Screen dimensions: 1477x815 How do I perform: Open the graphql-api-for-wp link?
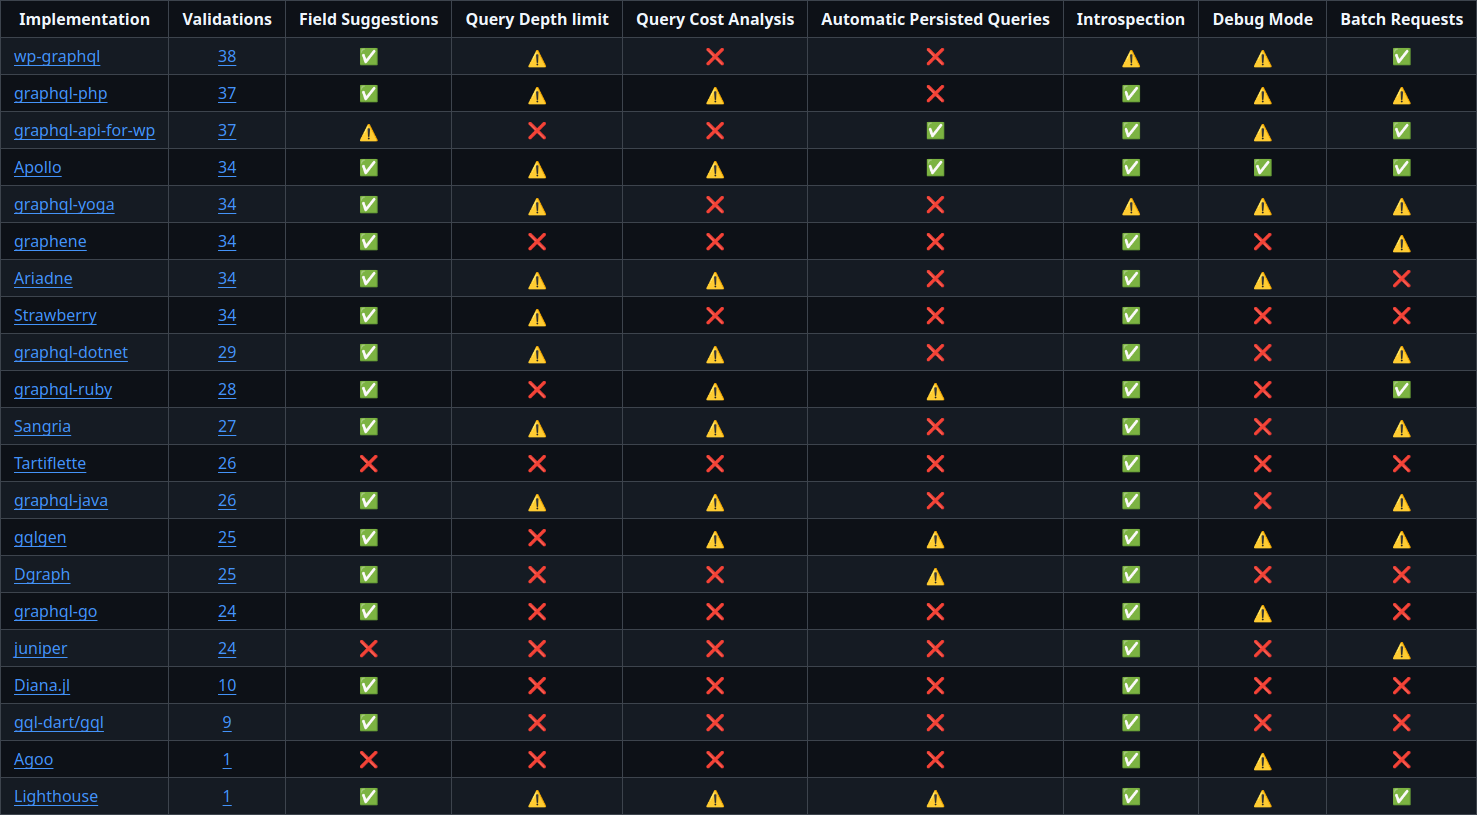click(84, 131)
